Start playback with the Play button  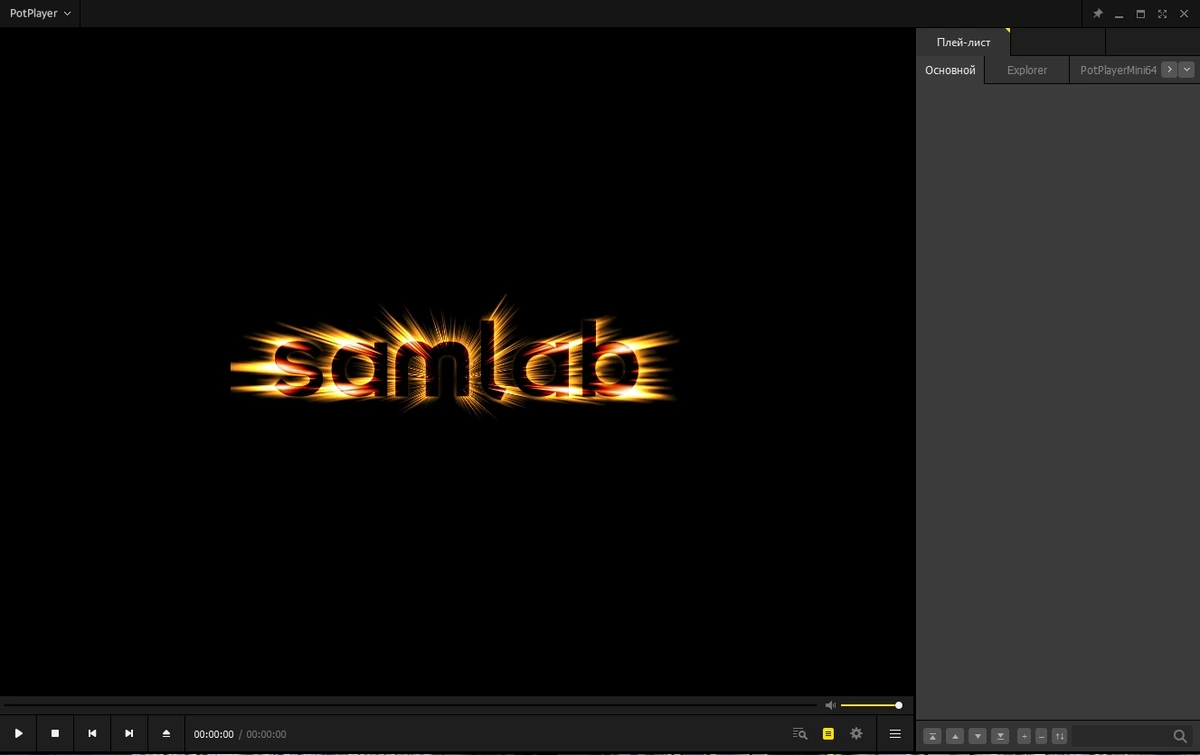click(x=18, y=734)
